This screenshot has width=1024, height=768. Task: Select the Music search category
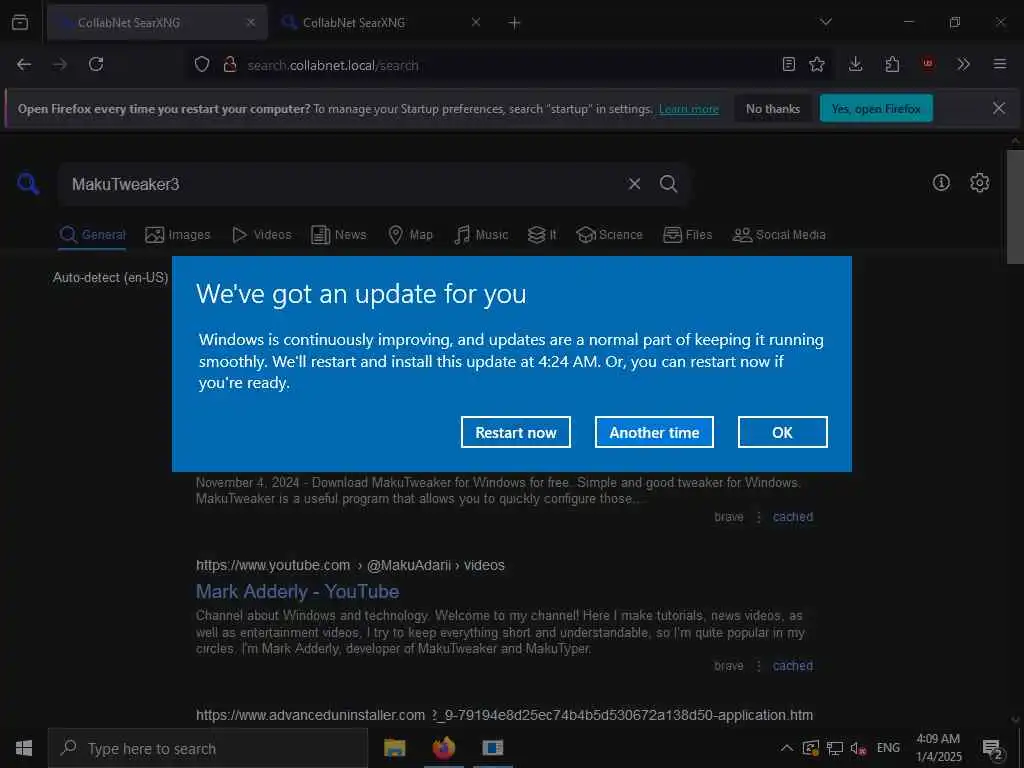click(x=481, y=235)
